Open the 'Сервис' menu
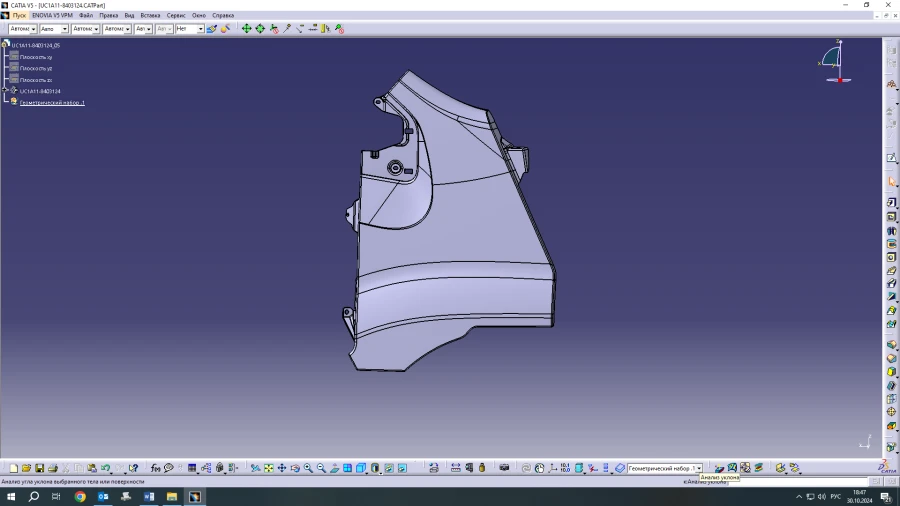900x506 pixels. (176, 16)
